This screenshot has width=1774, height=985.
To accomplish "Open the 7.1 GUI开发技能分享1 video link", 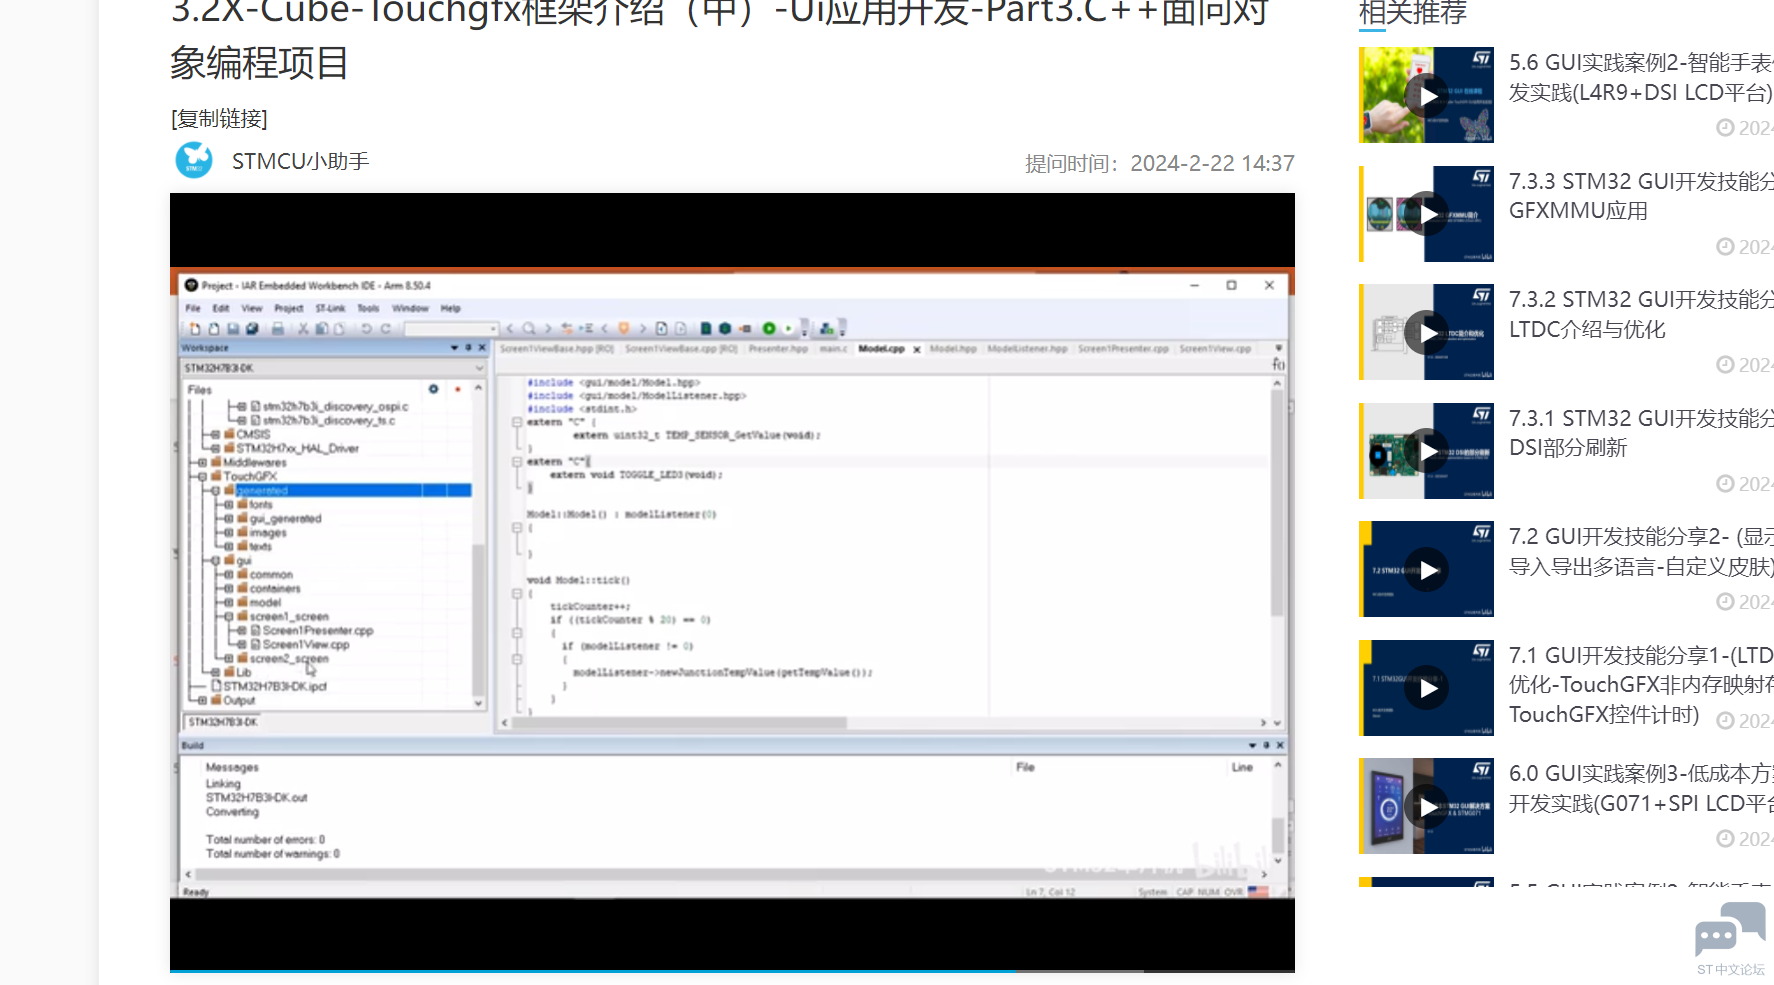I will click(x=1641, y=685).
